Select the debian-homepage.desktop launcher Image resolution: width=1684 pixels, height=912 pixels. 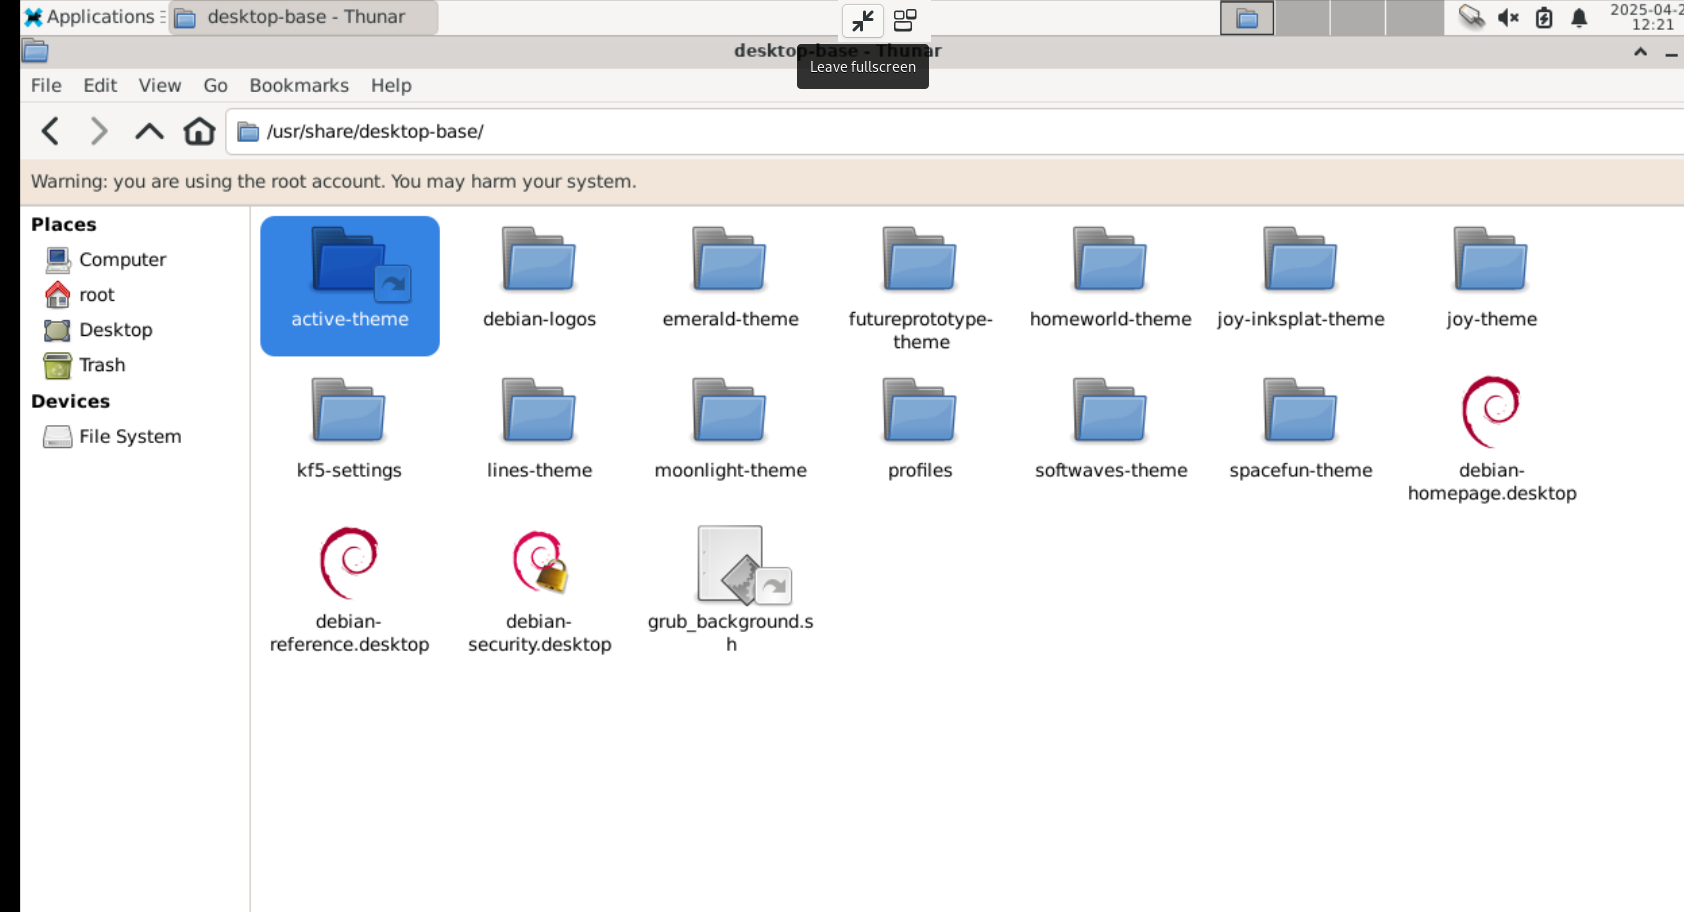[1490, 411]
